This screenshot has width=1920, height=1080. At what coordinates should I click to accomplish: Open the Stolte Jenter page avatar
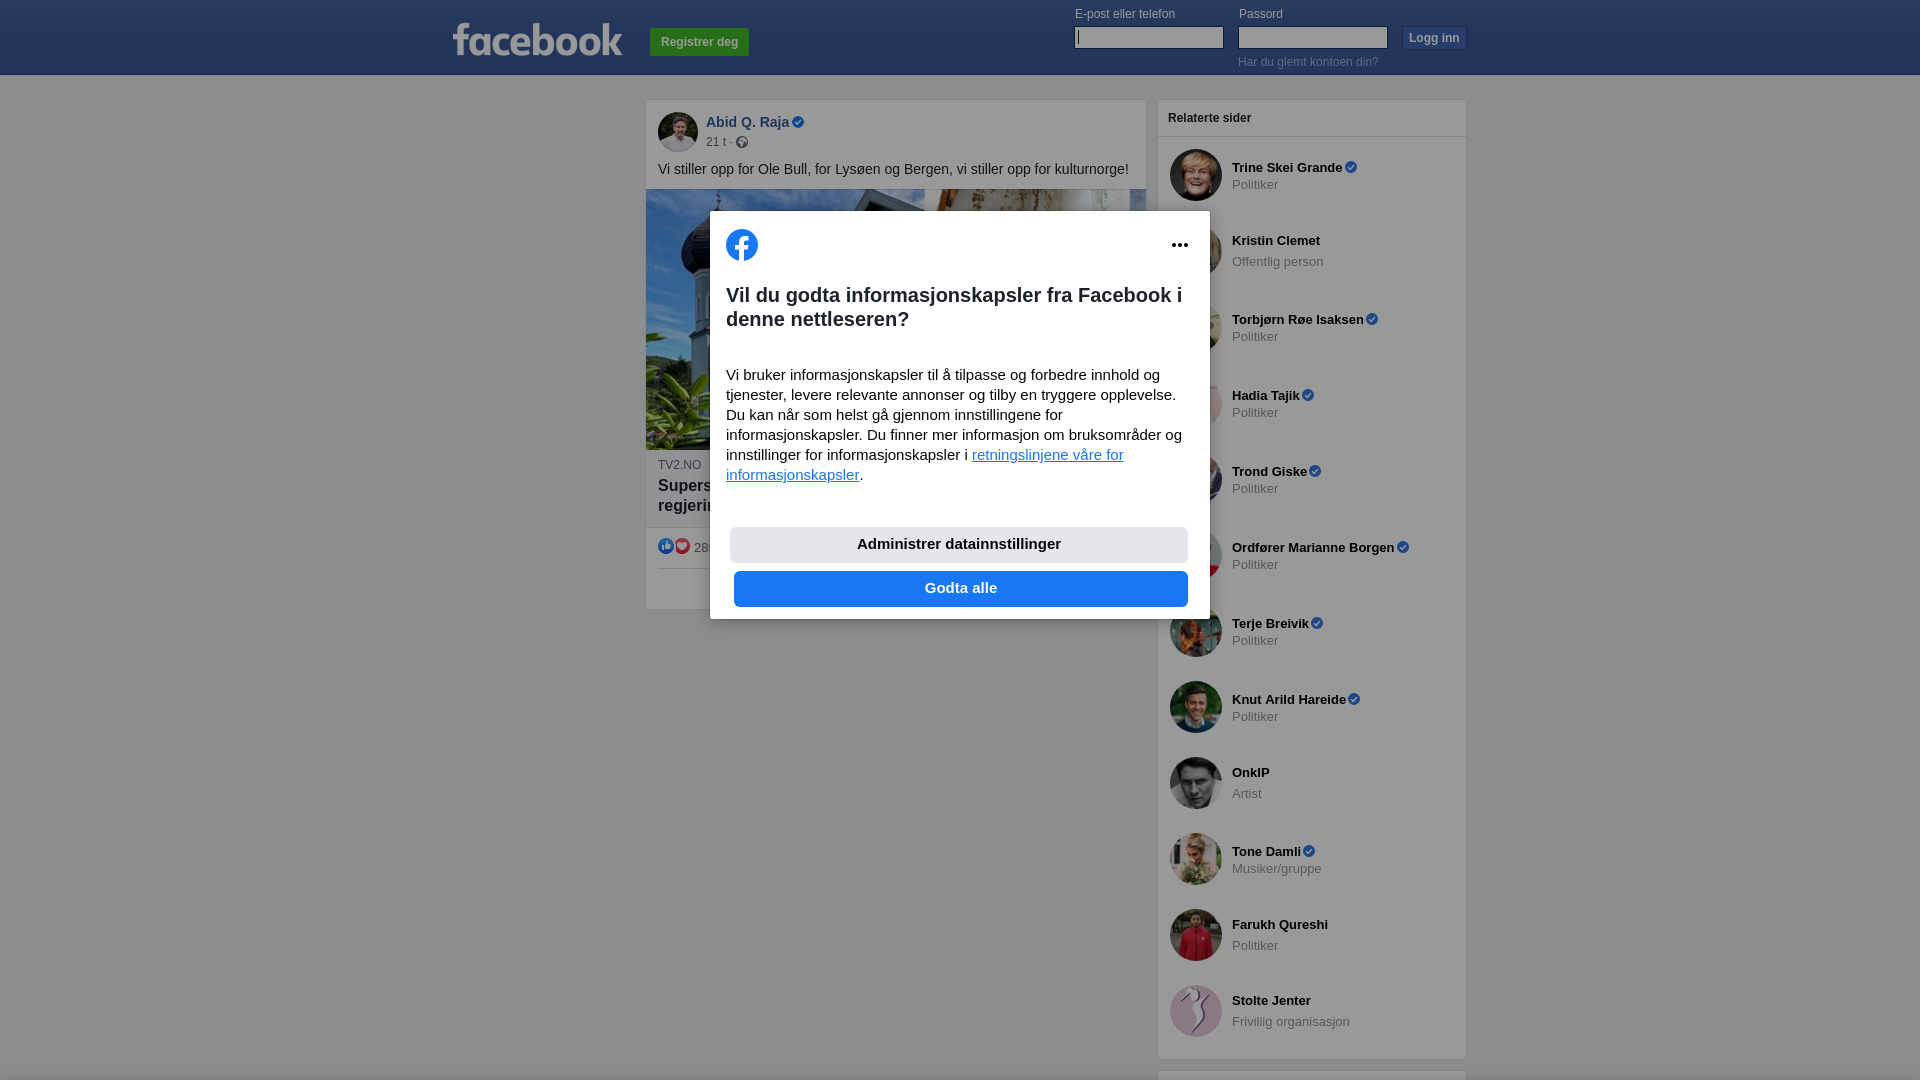pyautogui.click(x=1196, y=1011)
